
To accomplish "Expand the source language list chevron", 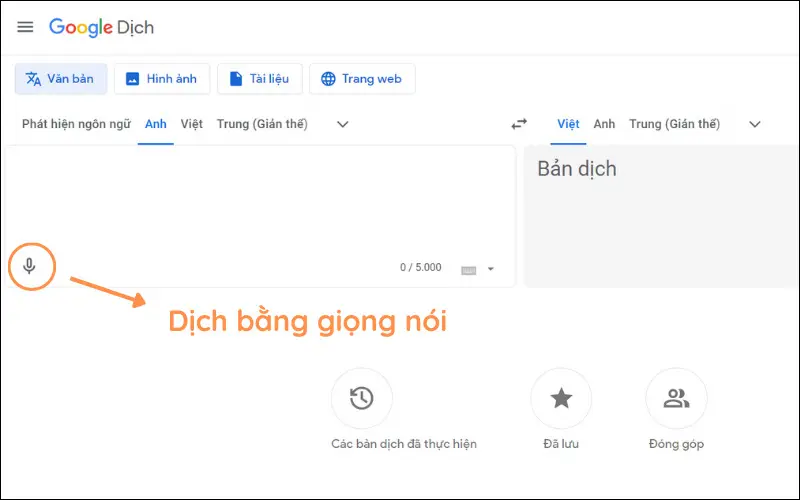I will 342,125.
